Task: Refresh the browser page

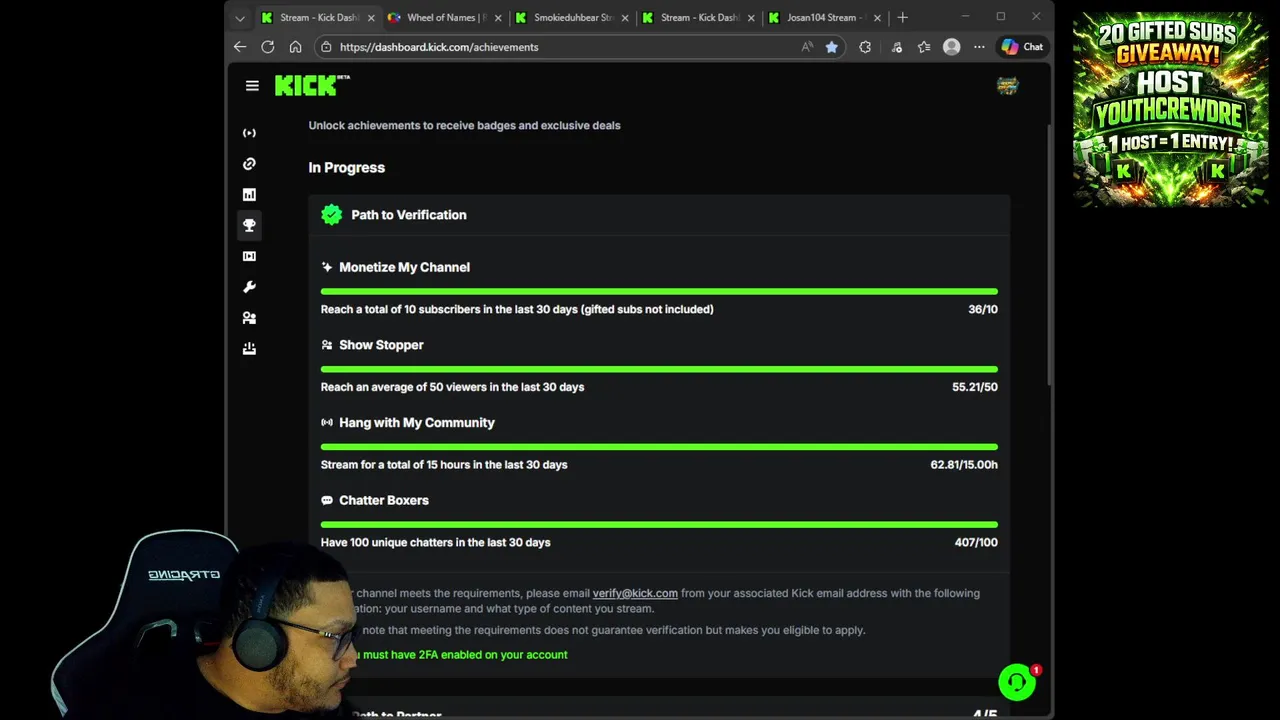Action: pos(268,47)
